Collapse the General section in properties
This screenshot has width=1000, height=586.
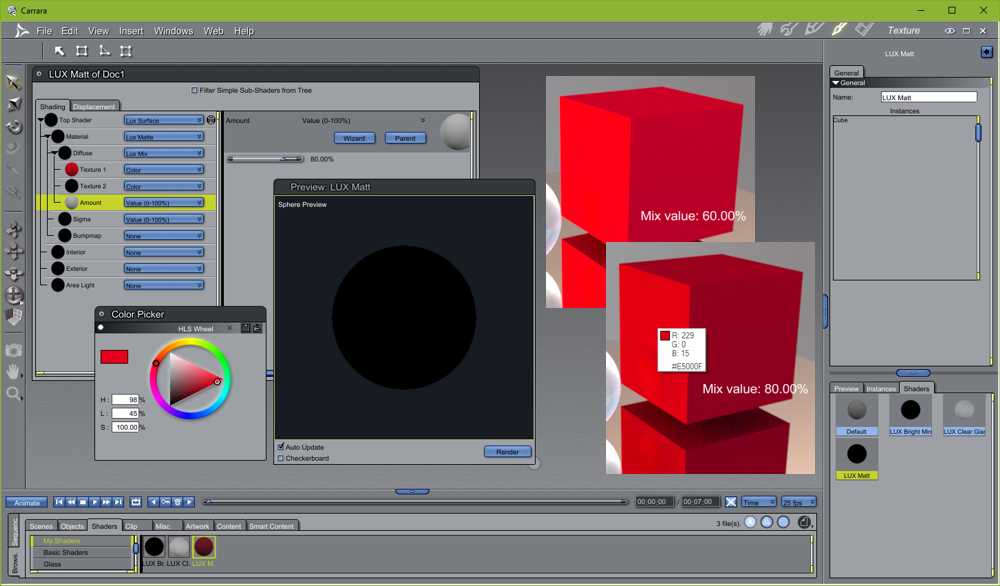point(836,83)
